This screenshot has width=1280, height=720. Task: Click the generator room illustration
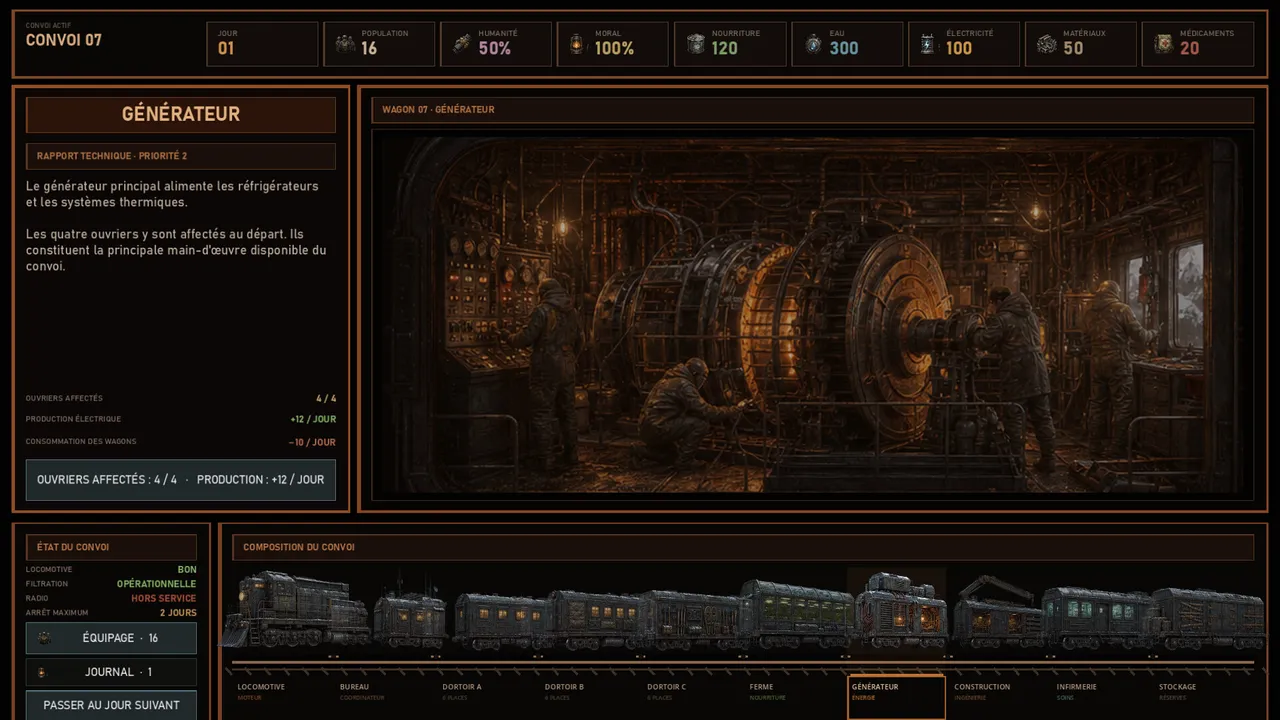click(813, 315)
